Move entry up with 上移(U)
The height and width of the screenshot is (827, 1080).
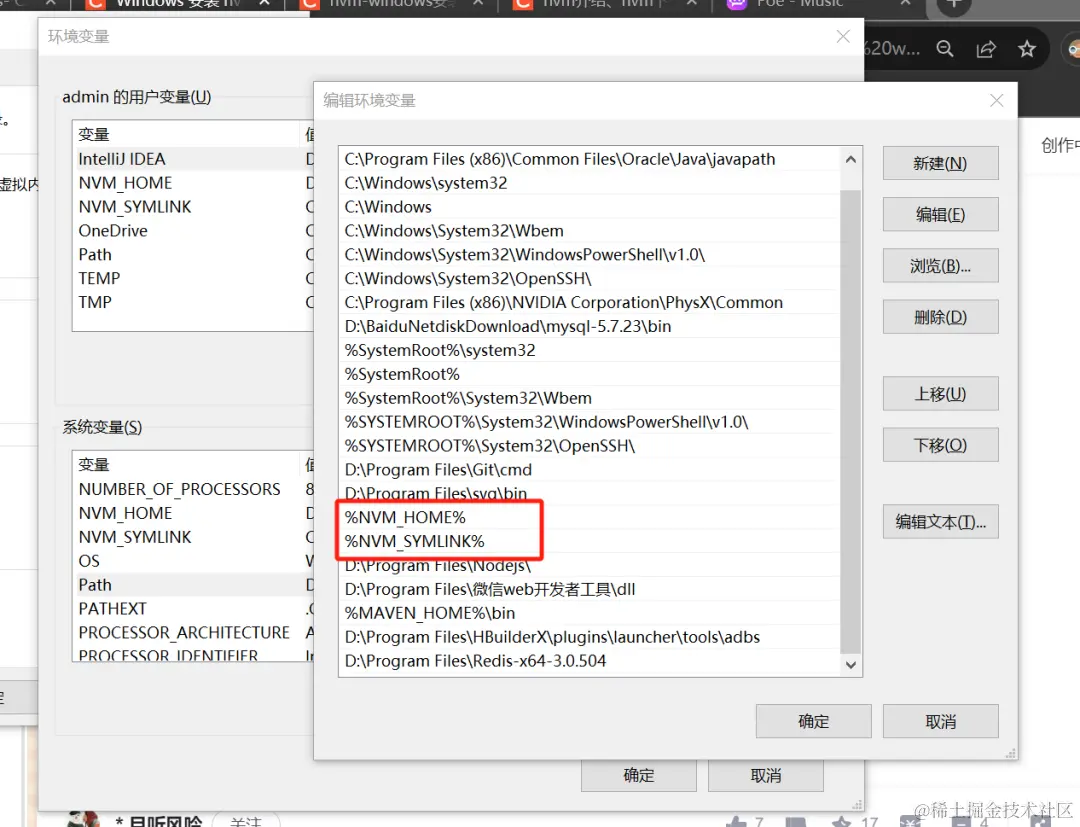[940, 394]
